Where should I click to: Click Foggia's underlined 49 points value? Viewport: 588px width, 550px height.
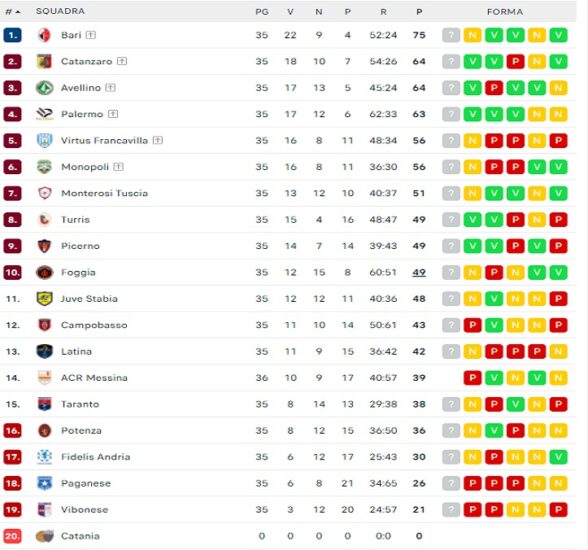click(419, 273)
